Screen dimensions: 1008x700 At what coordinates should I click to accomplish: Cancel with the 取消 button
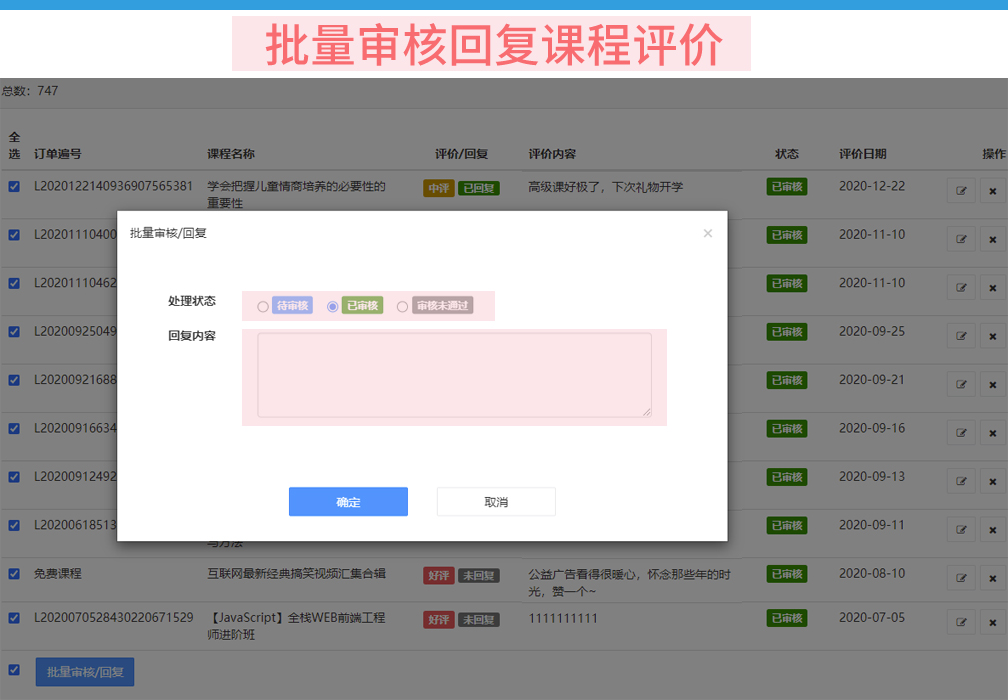[496, 501]
